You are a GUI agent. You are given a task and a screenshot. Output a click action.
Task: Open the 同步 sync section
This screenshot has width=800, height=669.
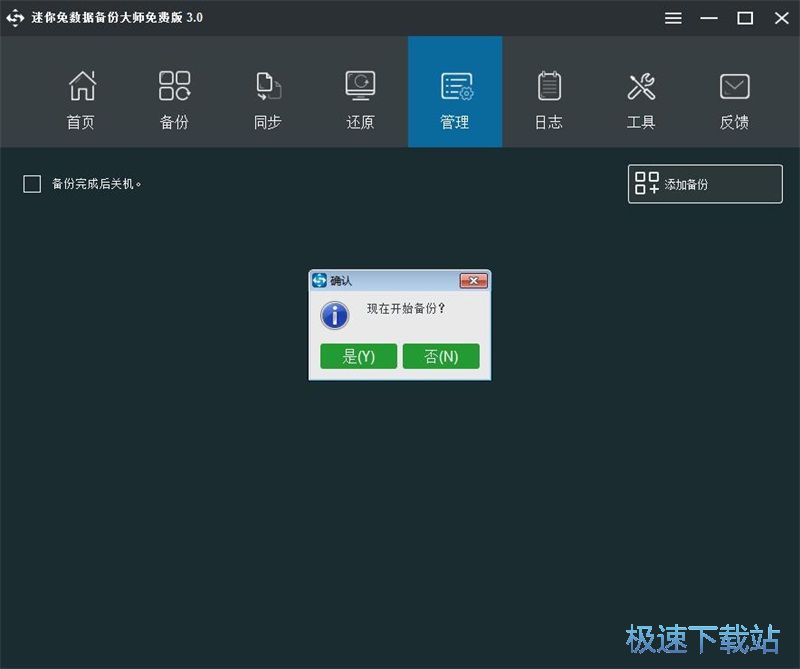click(x=268, y=100)
